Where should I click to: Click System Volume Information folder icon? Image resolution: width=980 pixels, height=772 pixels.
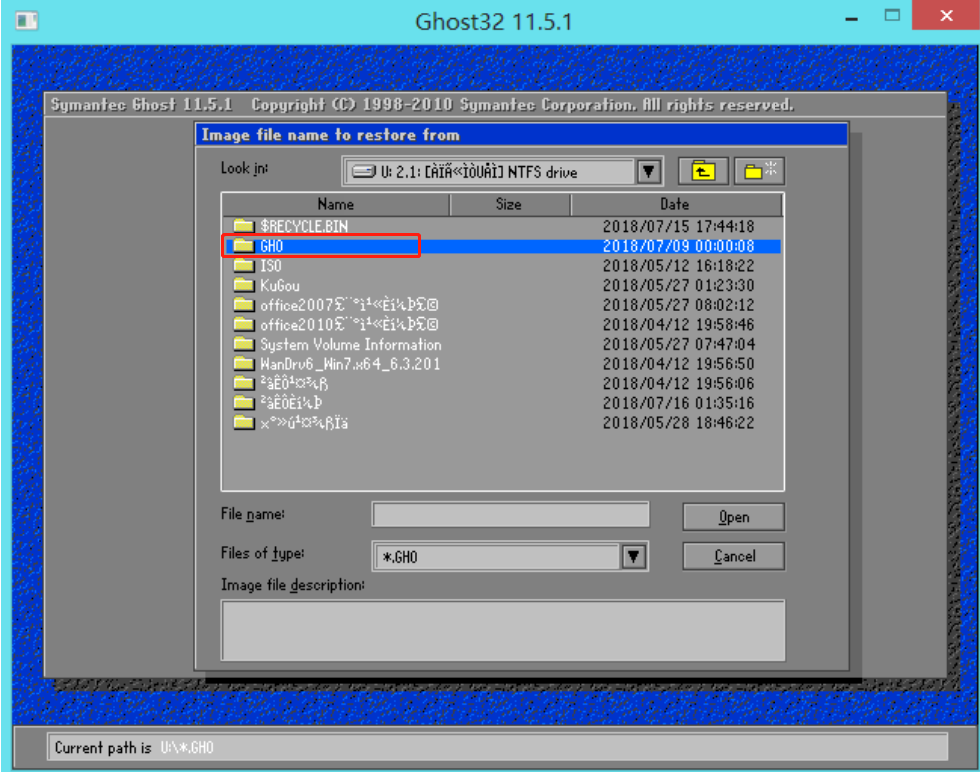point(243,344)
